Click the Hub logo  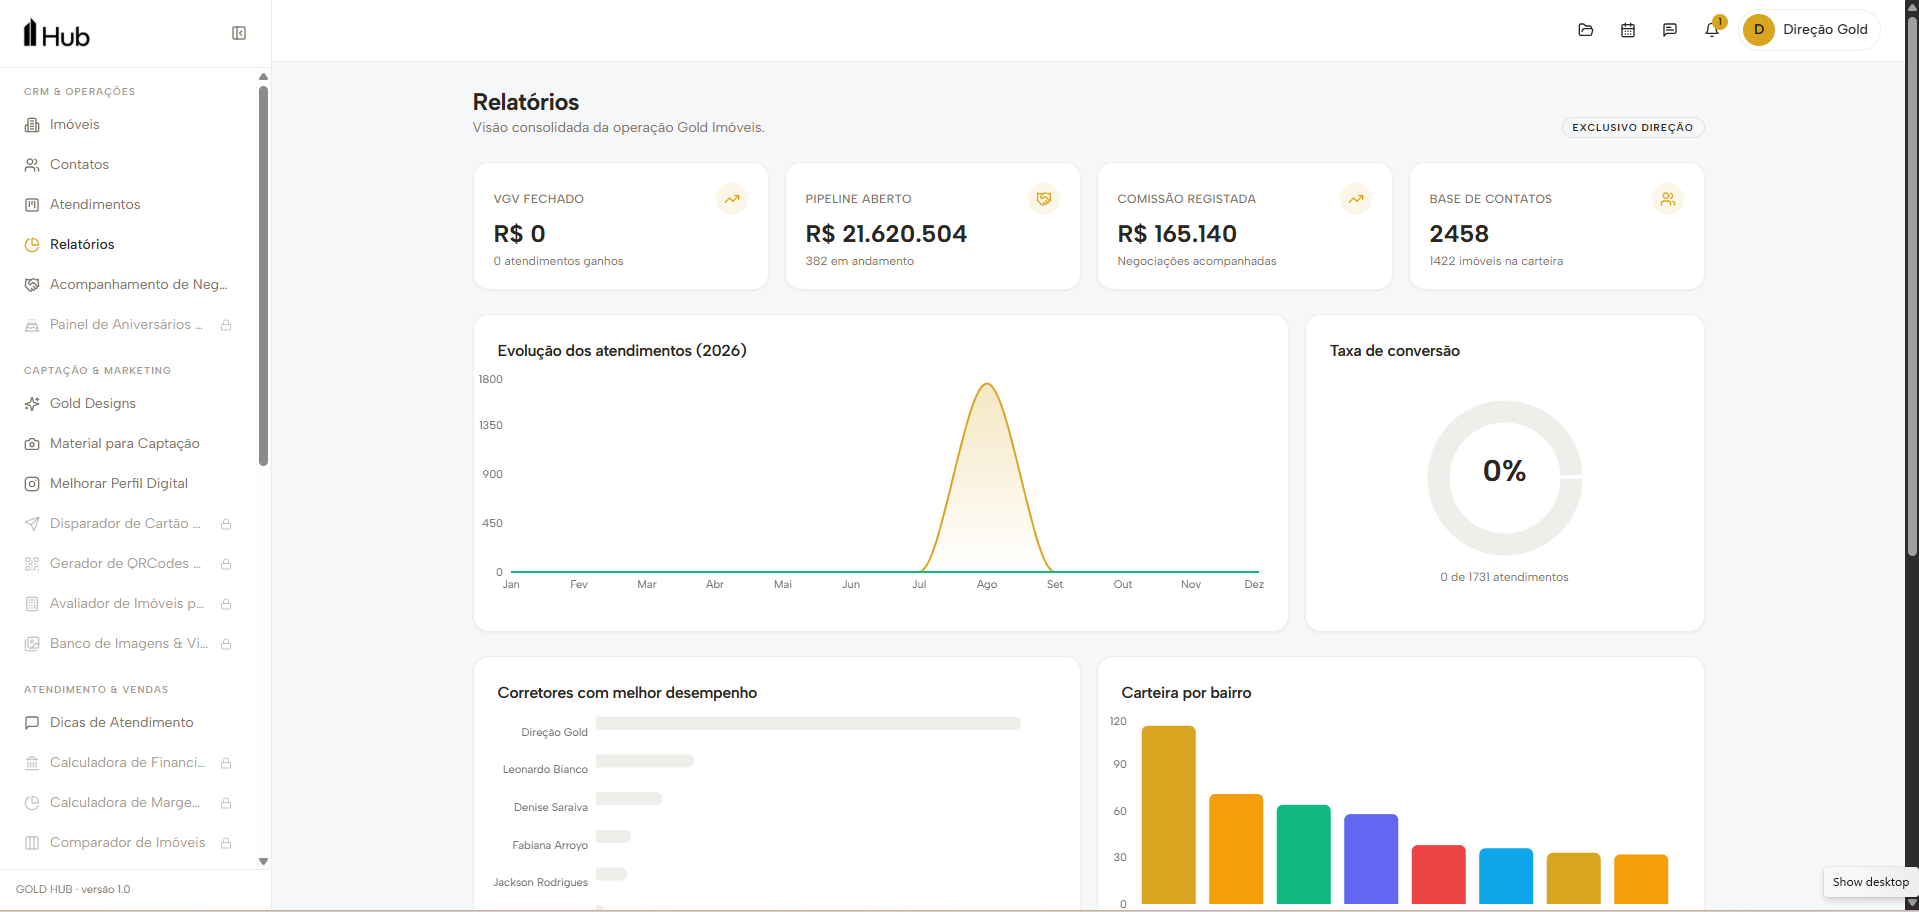(x=57, y=34)
